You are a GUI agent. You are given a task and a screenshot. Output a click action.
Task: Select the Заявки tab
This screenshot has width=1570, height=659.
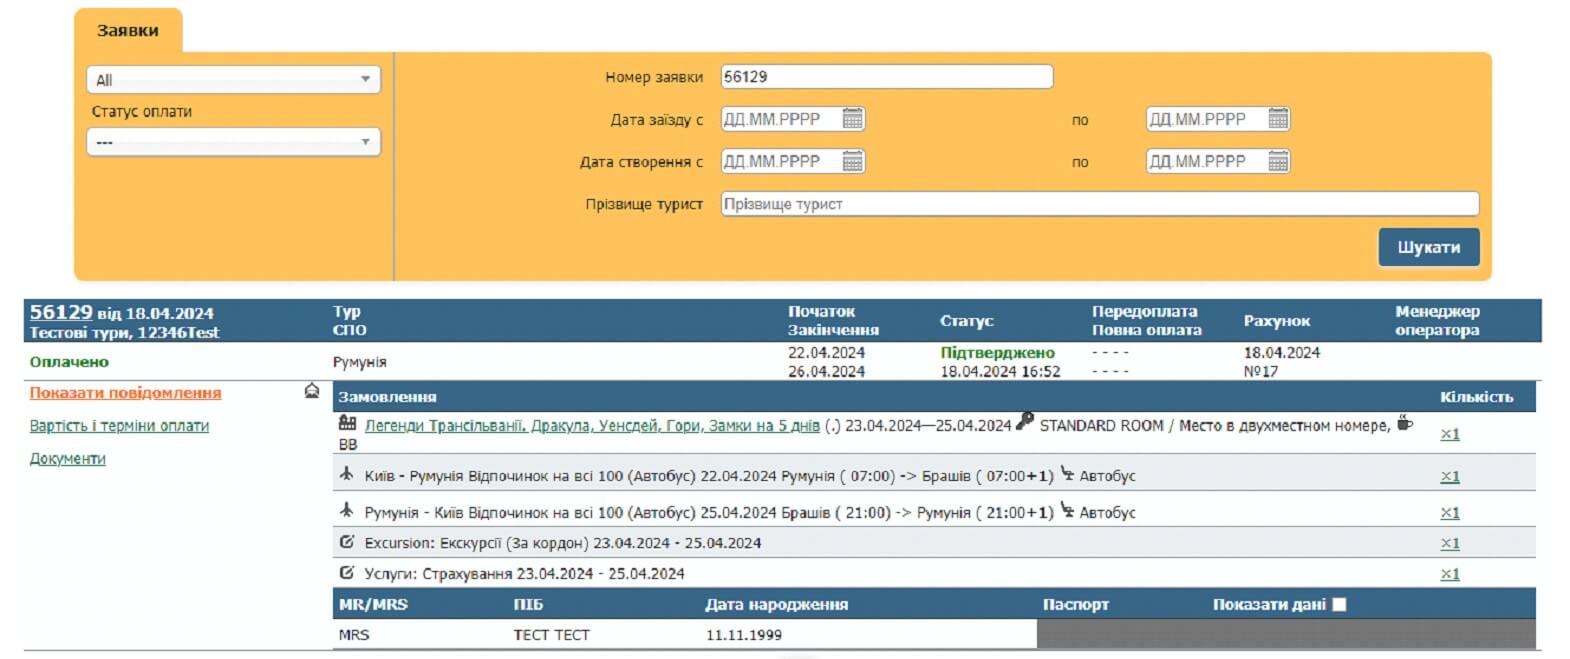coord(127,31)
